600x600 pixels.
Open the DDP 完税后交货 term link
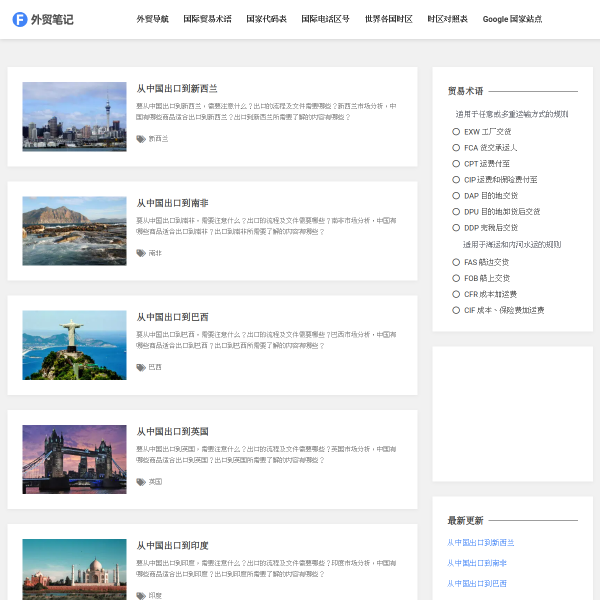(x=491, y=228)
